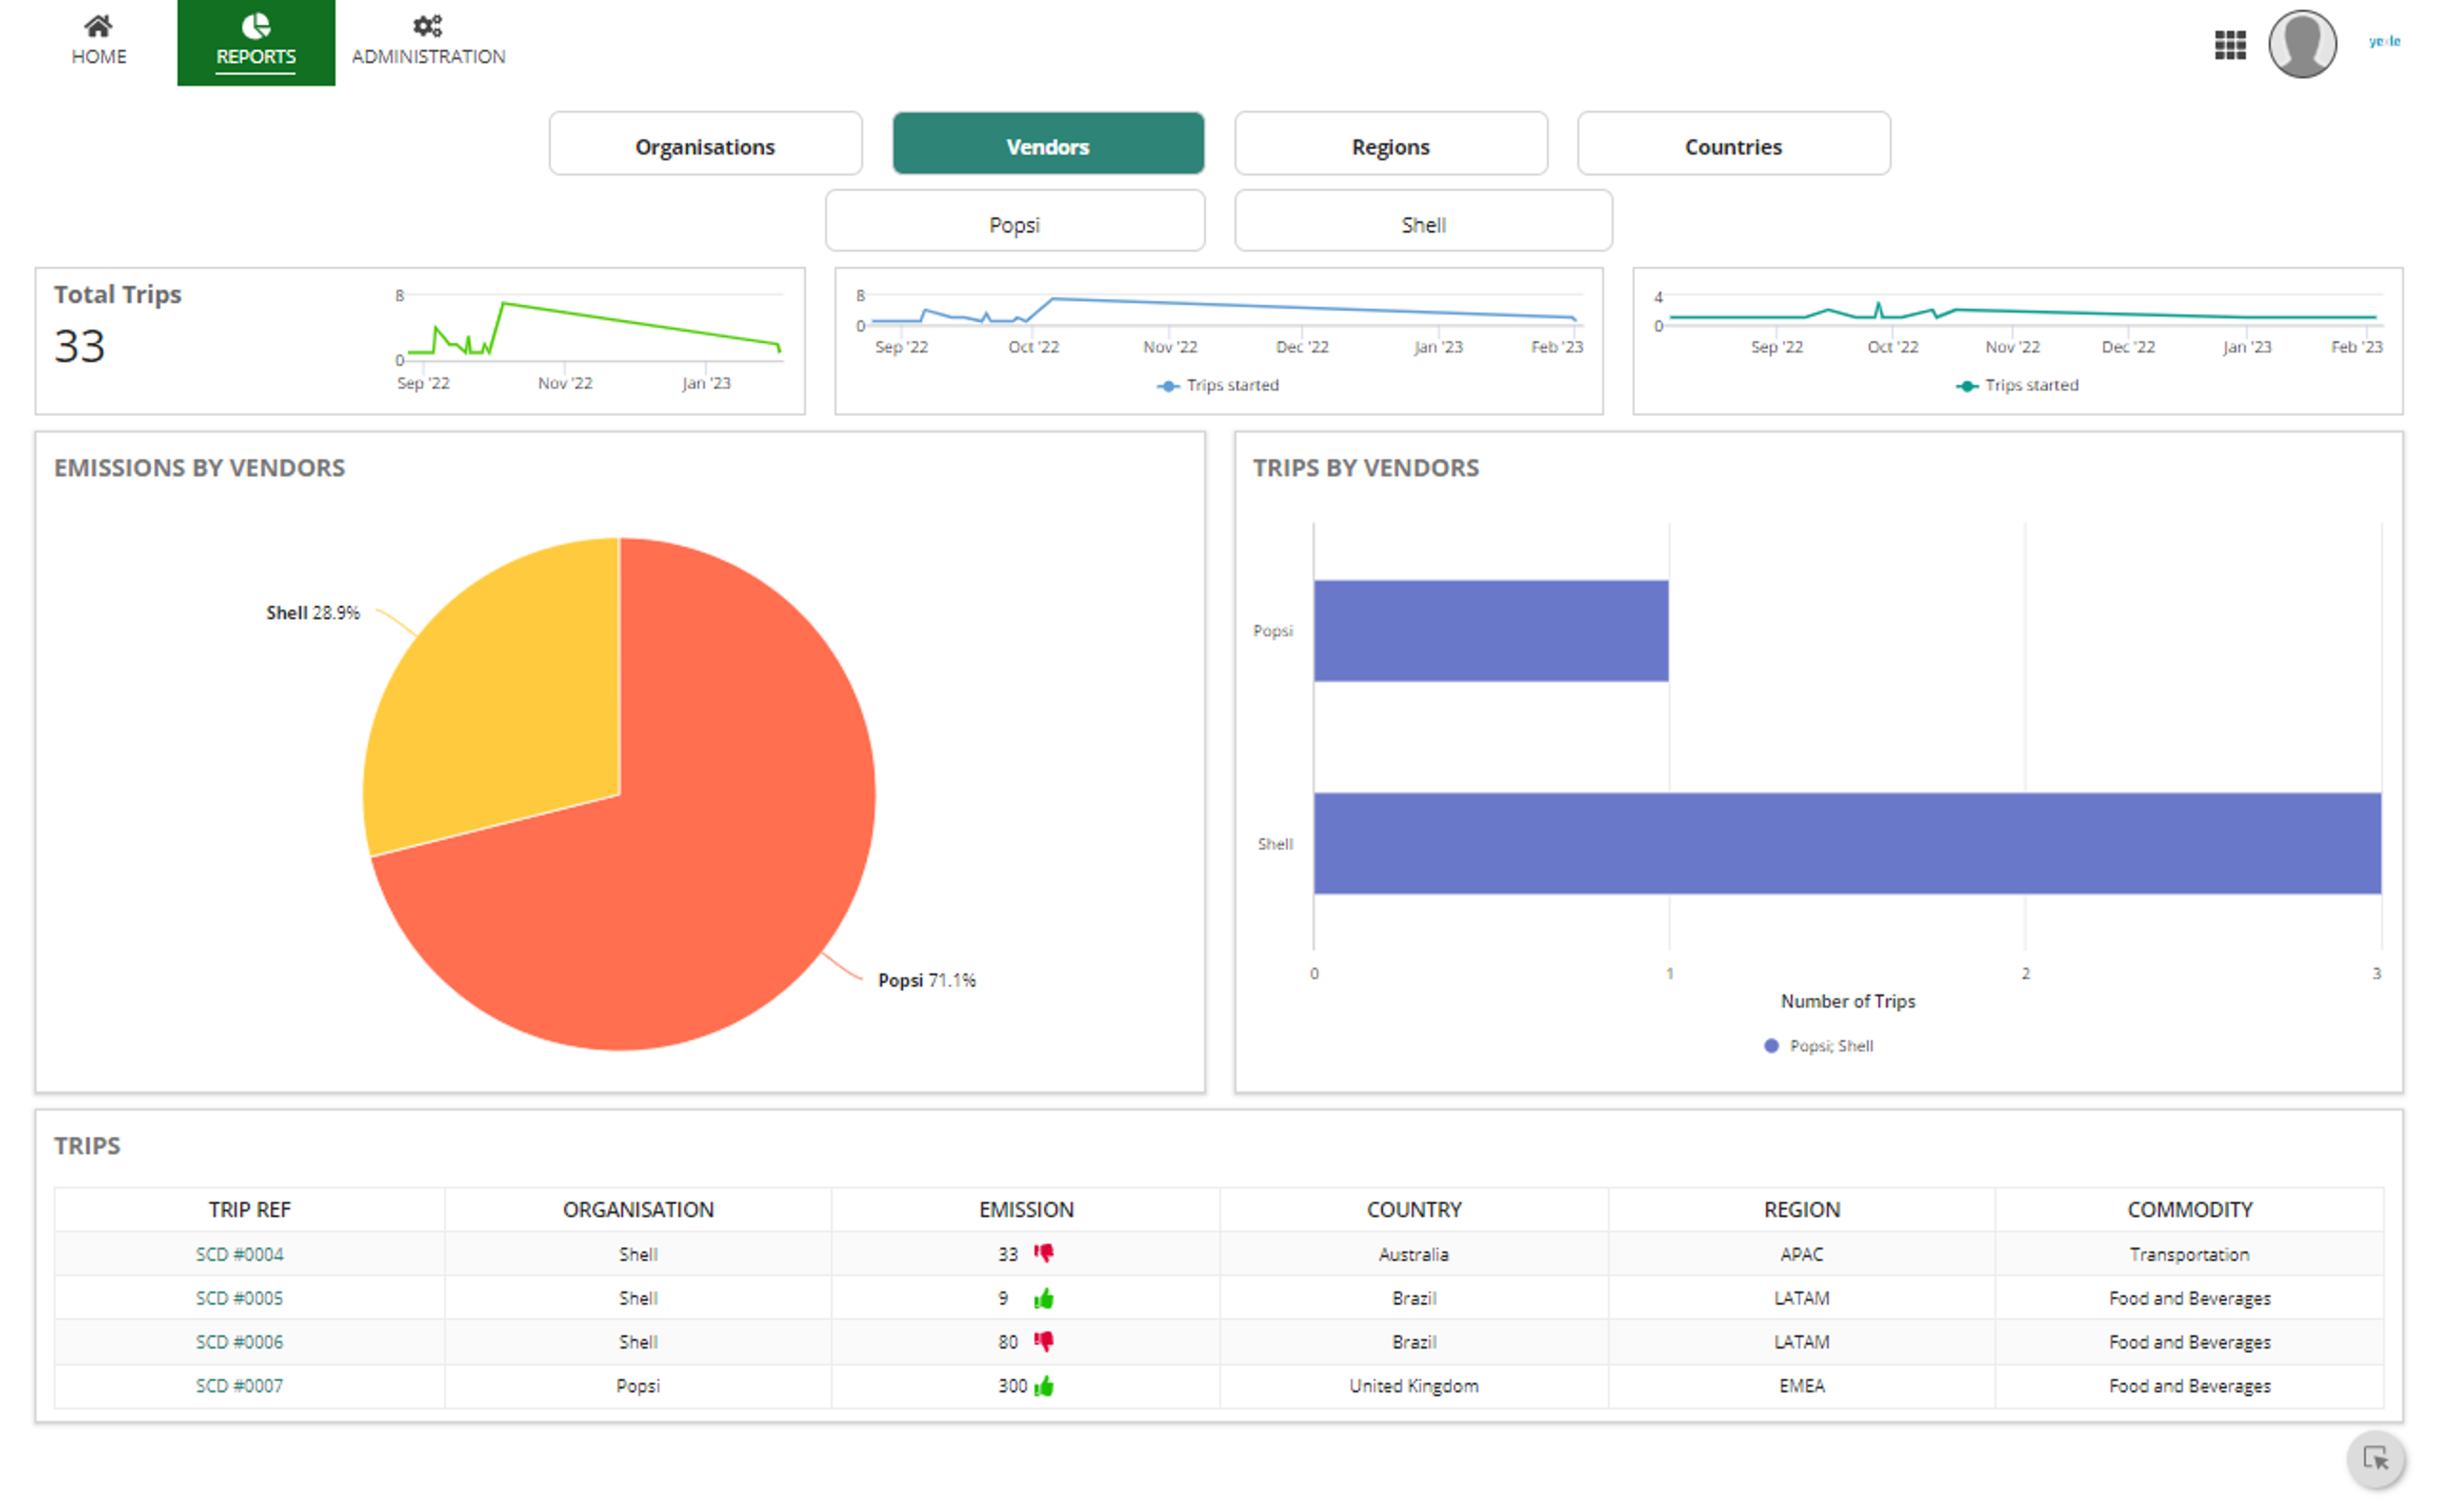Select the Reports pie chart icon
This screenshot has width=2438, height=1512.
tap(256, 25)
